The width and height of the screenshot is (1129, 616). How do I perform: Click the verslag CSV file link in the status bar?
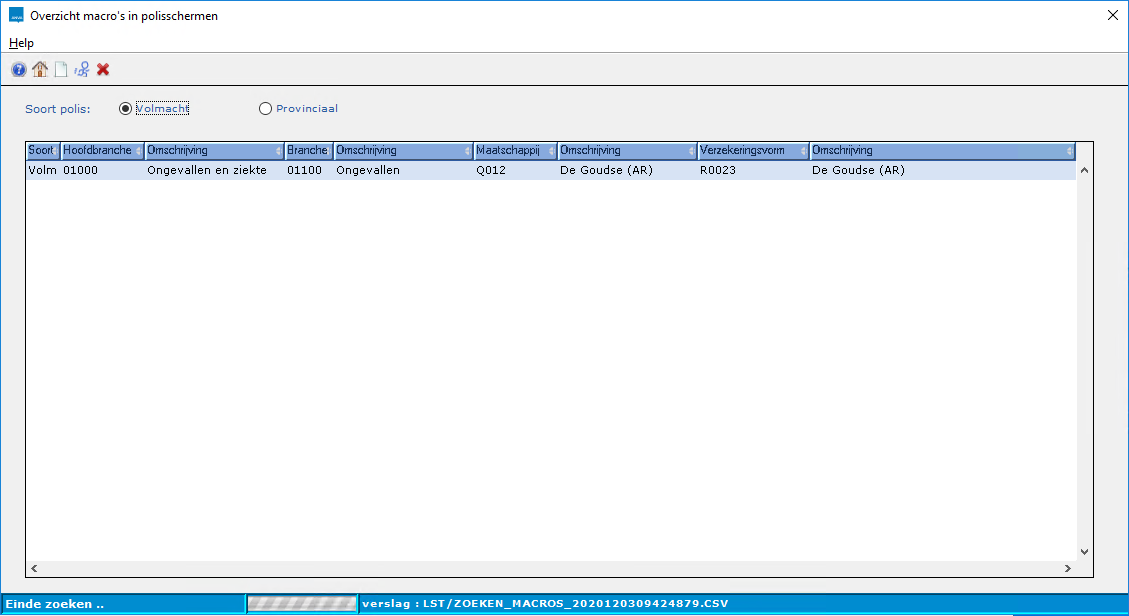click(550, 605)
